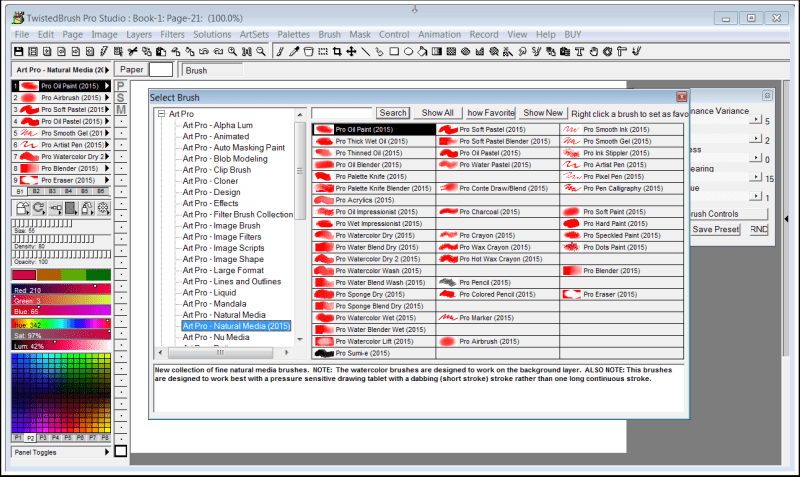Select the Ellipse shape tool

click(408, 51)
